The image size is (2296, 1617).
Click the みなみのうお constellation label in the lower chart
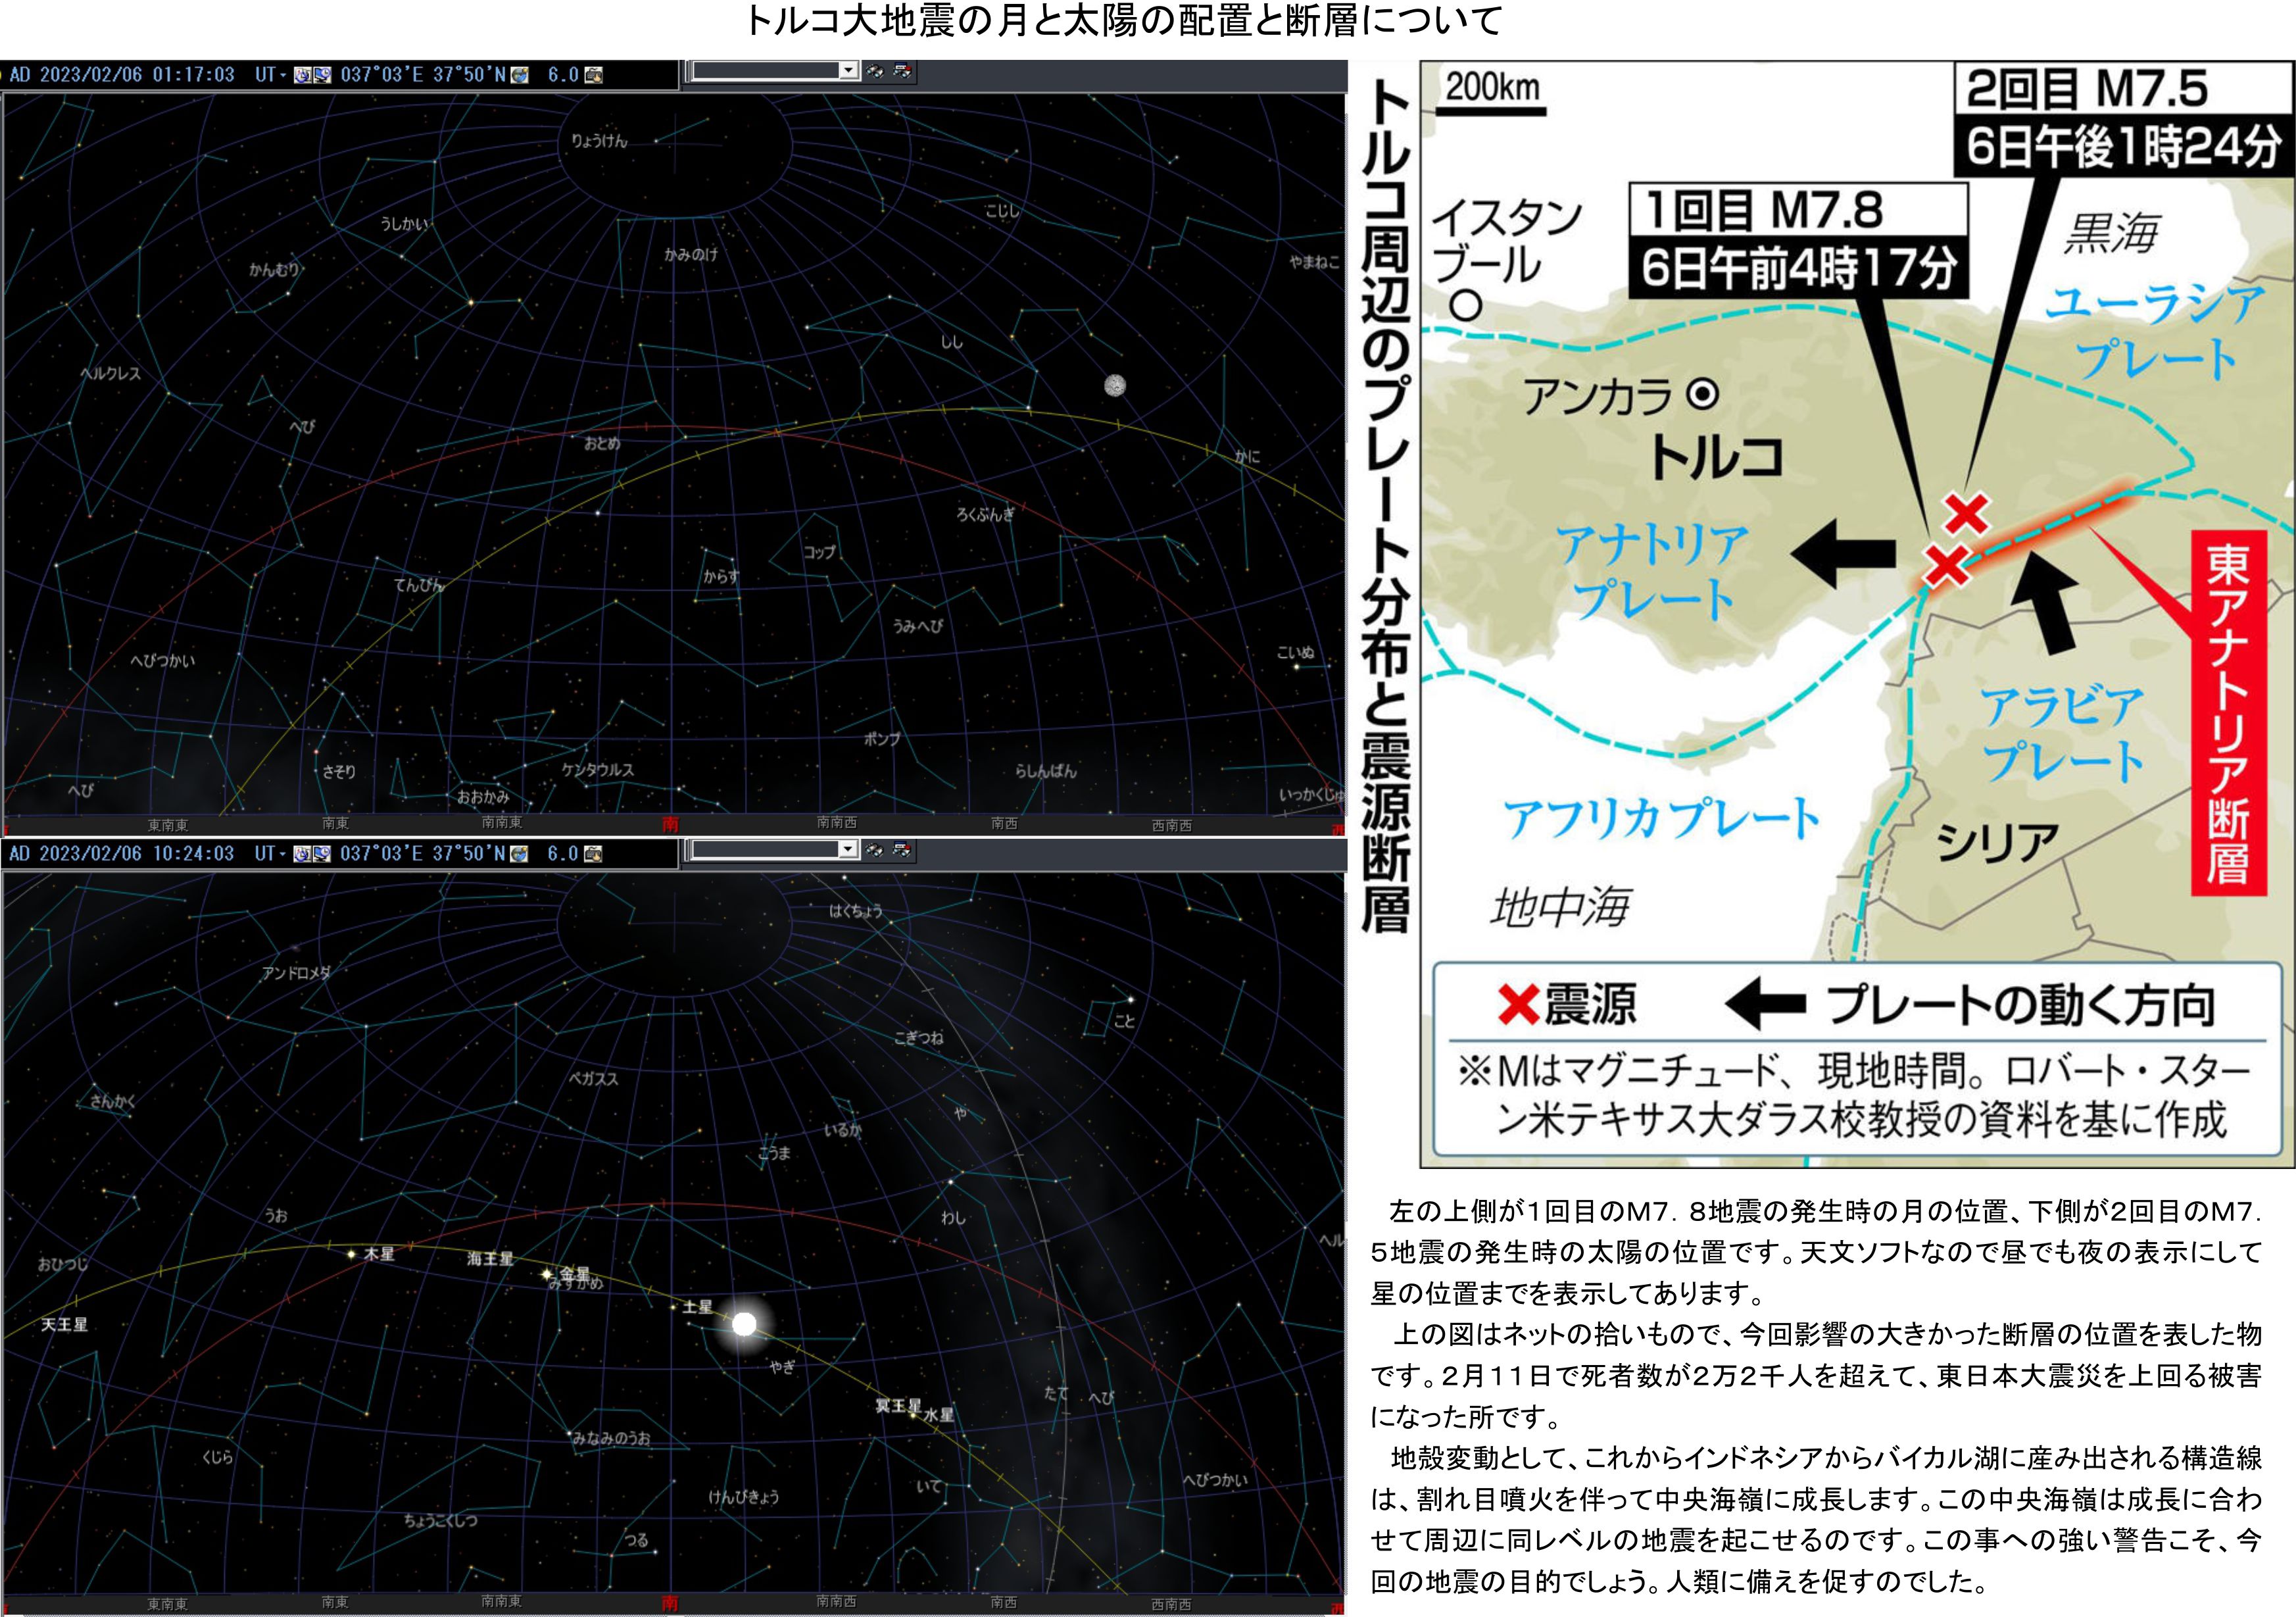[x=611, y=1438]
